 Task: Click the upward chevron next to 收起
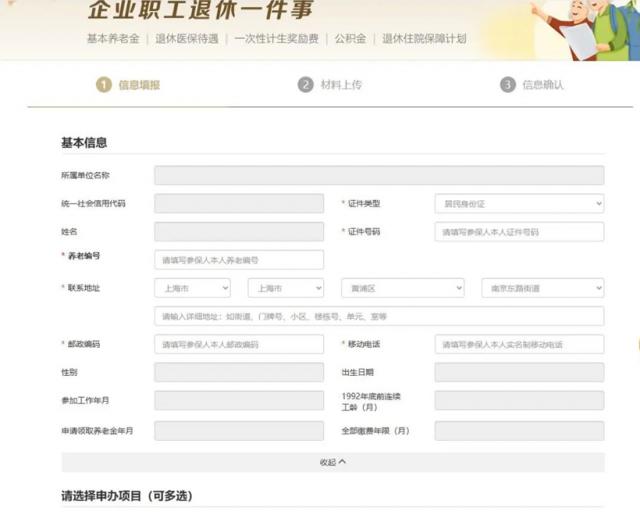(x=342, y=462)
